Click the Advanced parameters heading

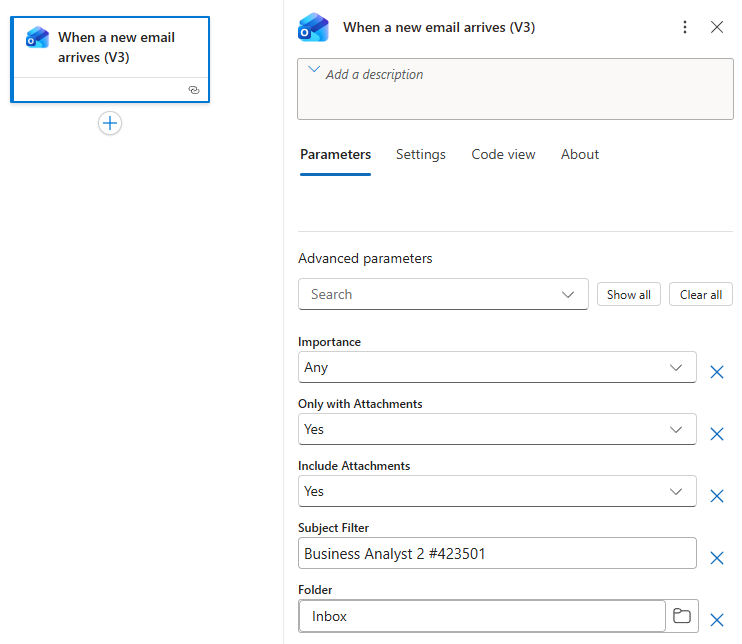pyautogui.click(x=365, y=258)
